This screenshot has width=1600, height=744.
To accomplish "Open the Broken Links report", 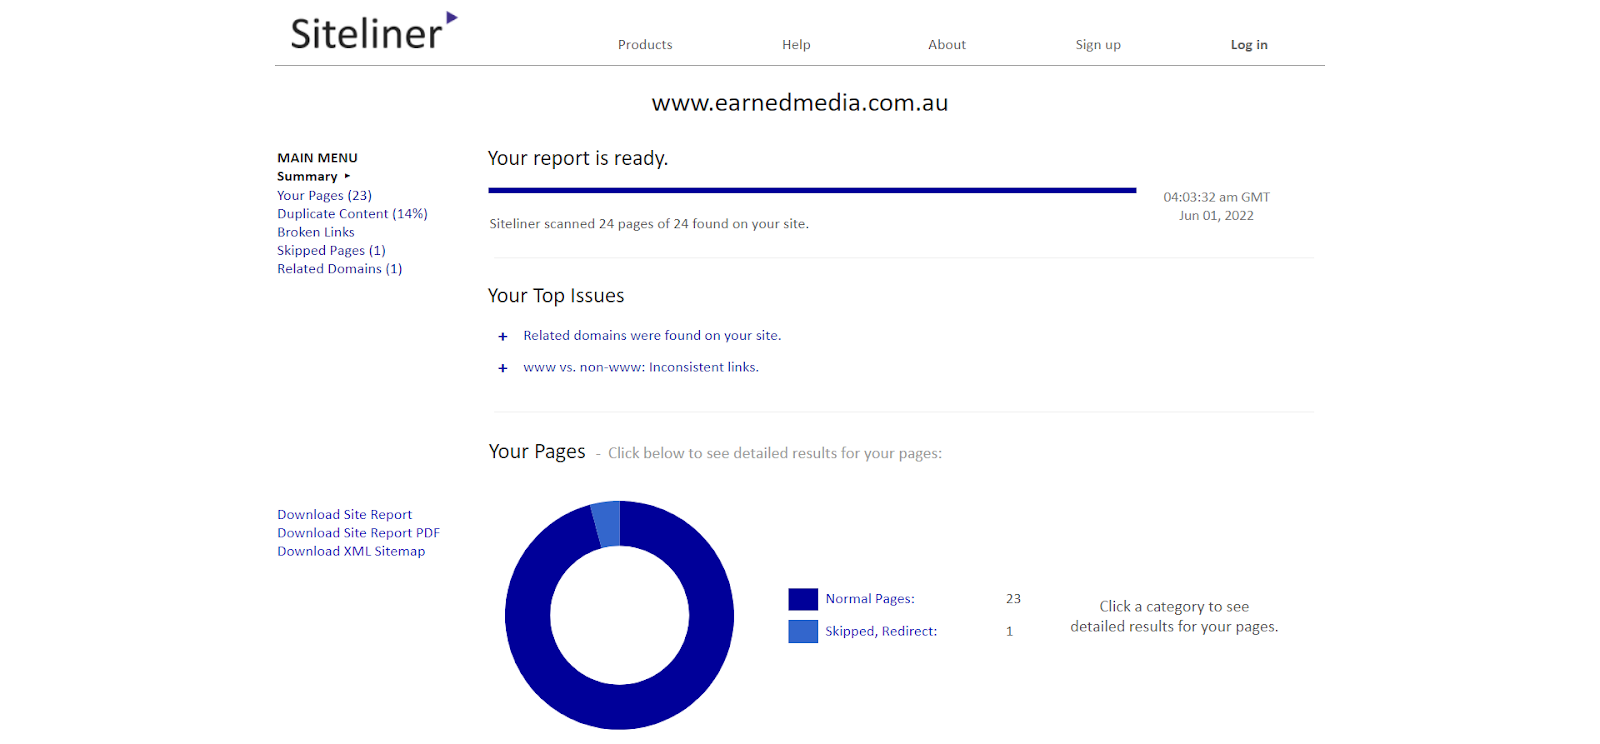I will pos(316,232).
